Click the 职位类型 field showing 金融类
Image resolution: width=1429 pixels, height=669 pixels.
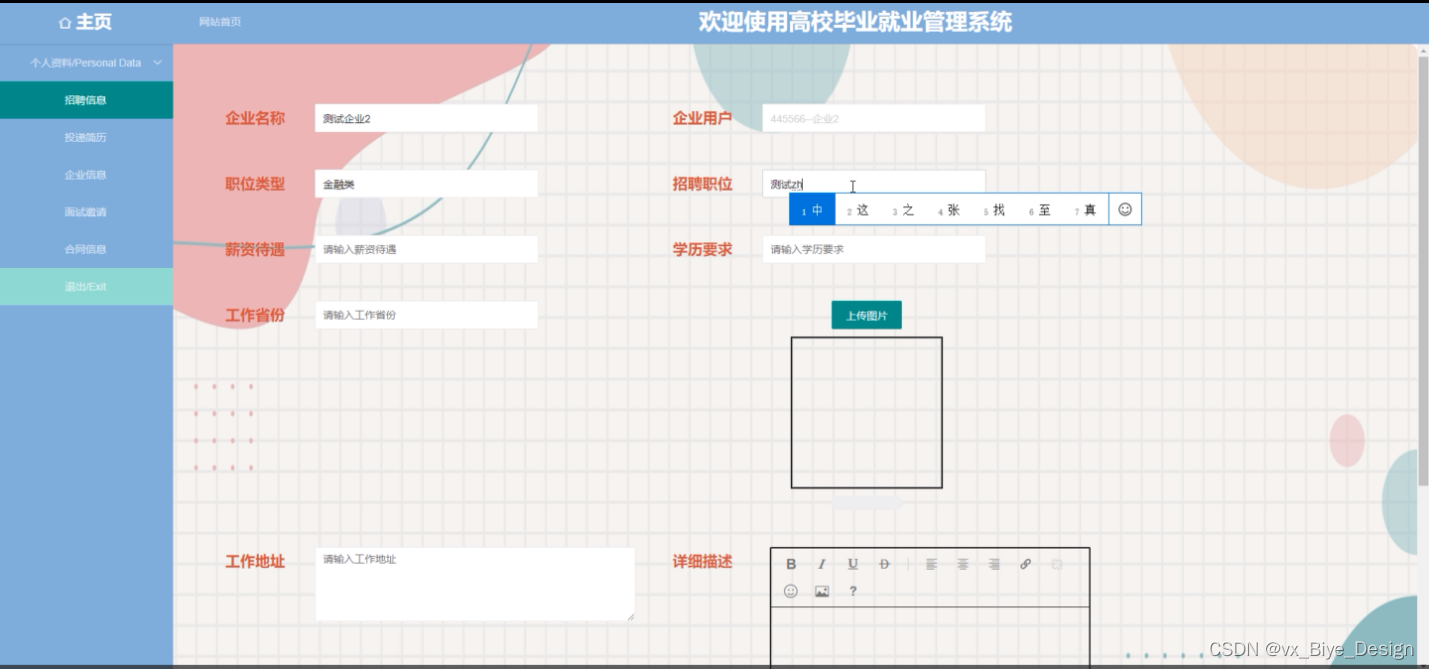coord(426,184)
